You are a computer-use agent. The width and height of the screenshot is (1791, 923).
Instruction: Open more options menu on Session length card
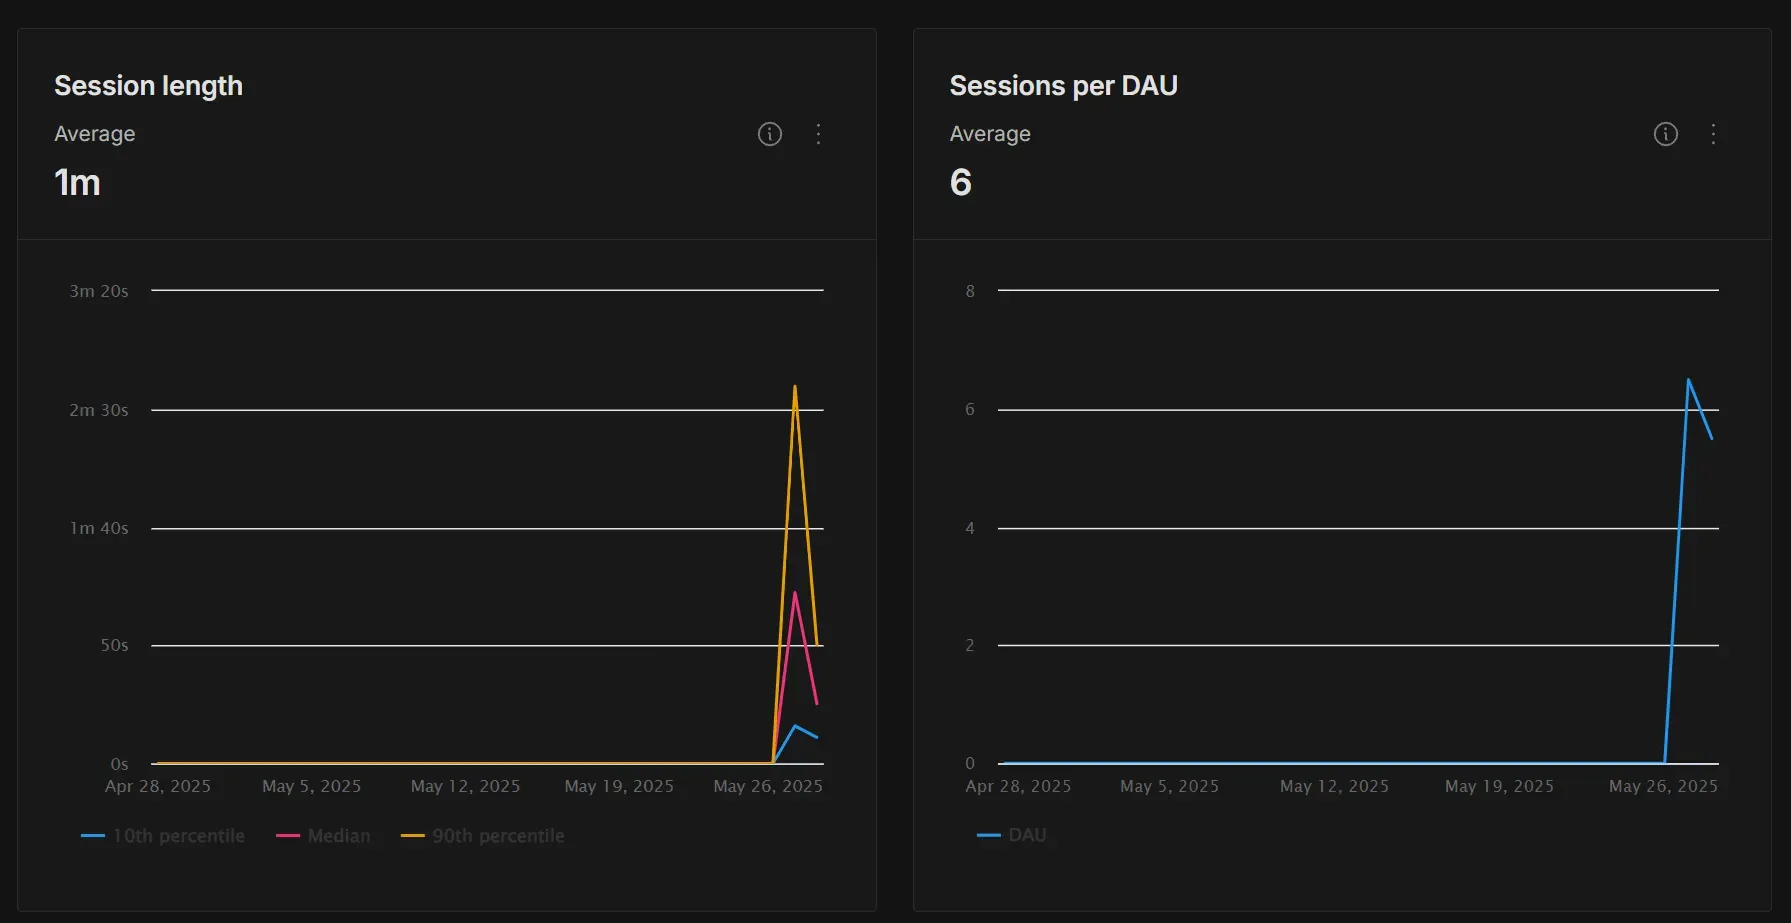tap(818, 134)
